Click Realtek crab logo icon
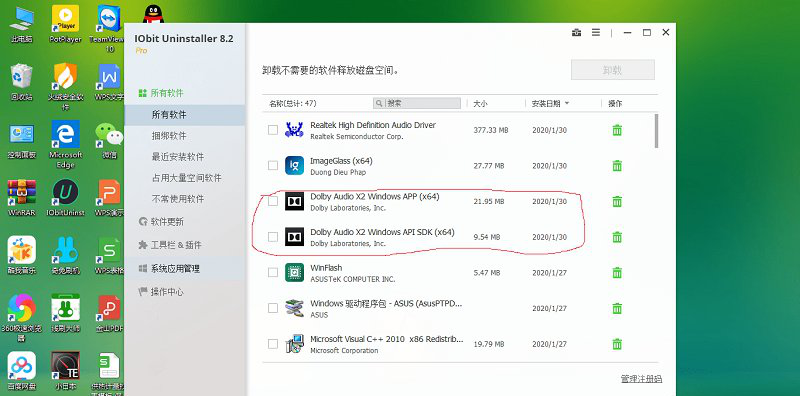800x411 pixels. tap(294, 130)
